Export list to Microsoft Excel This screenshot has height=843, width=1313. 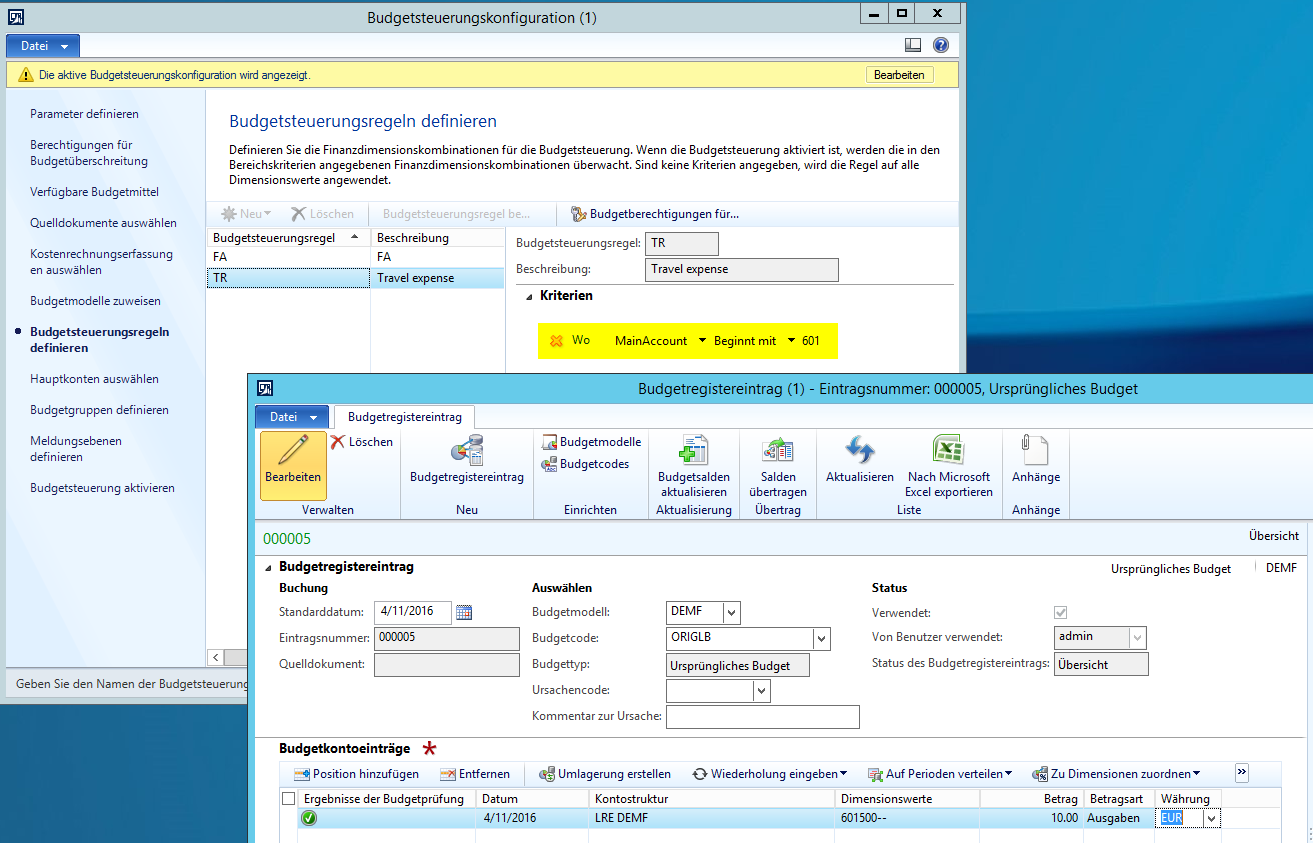click(948, 450)
